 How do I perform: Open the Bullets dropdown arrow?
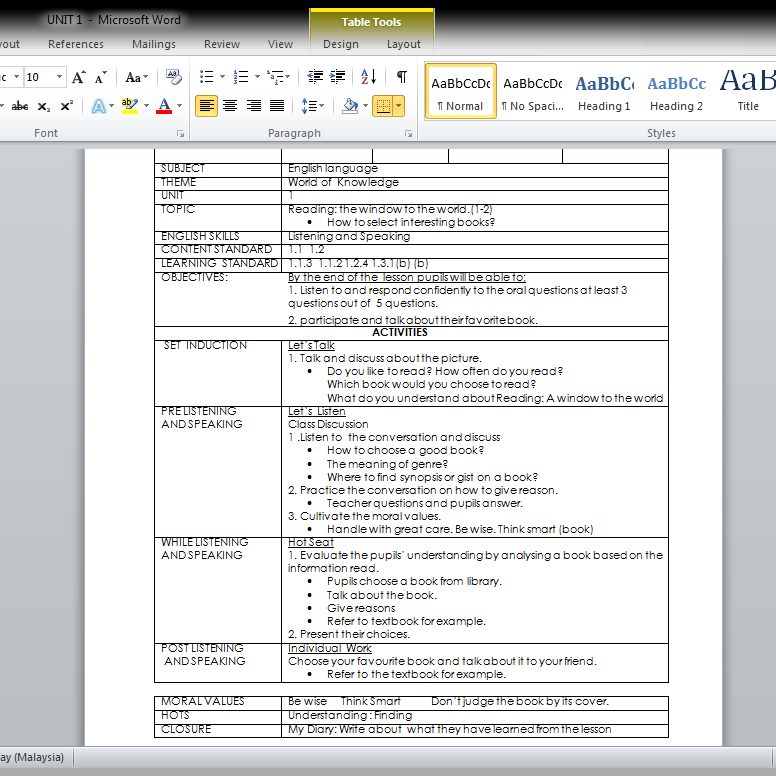coord(222,77)
